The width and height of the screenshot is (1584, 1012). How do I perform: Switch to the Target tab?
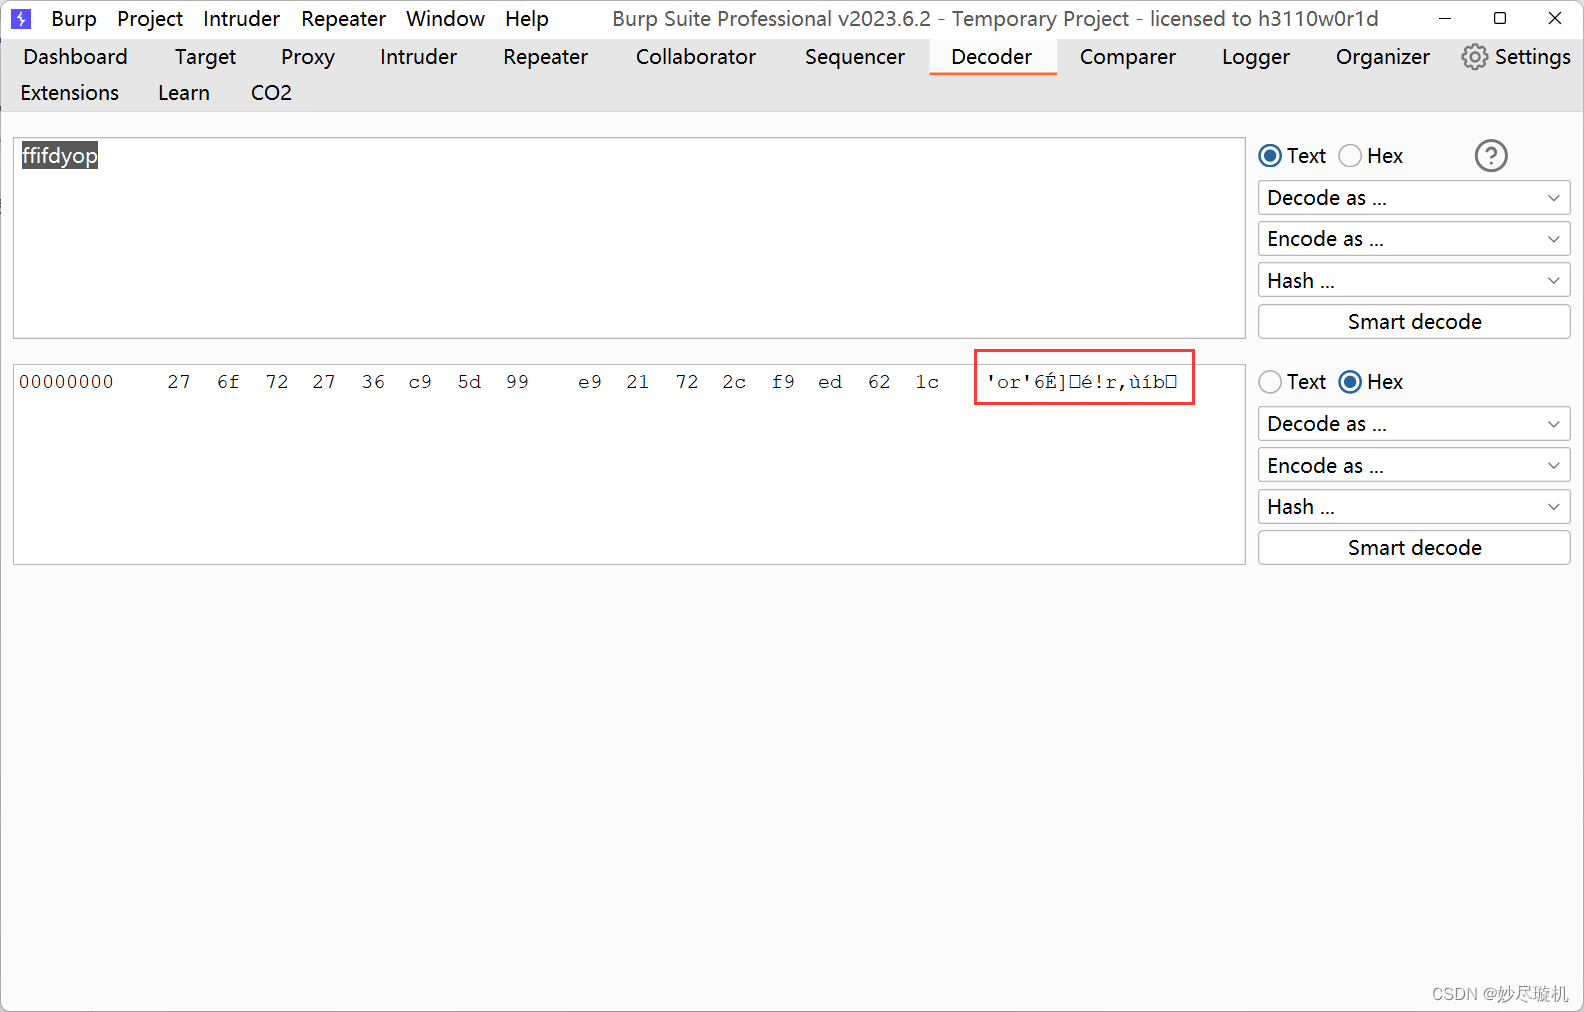[205, 57]
